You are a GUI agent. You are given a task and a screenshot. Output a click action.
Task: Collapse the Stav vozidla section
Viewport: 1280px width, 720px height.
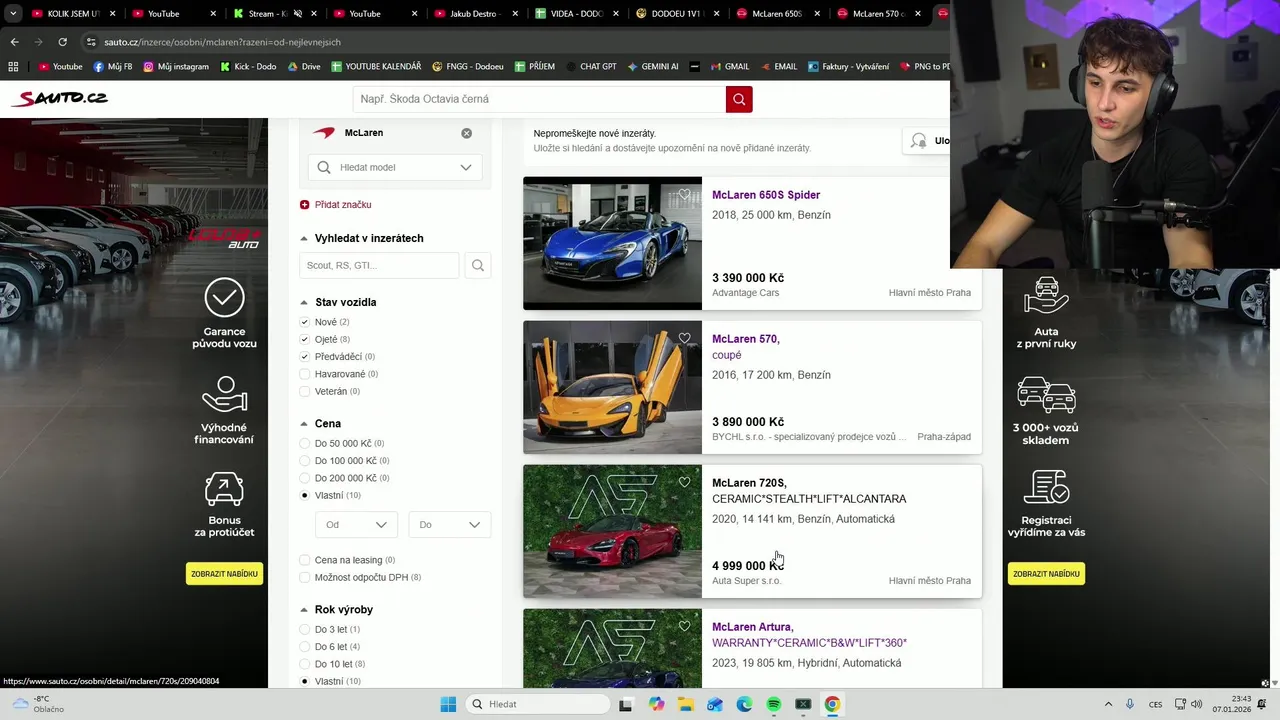(x=304, y=302)
